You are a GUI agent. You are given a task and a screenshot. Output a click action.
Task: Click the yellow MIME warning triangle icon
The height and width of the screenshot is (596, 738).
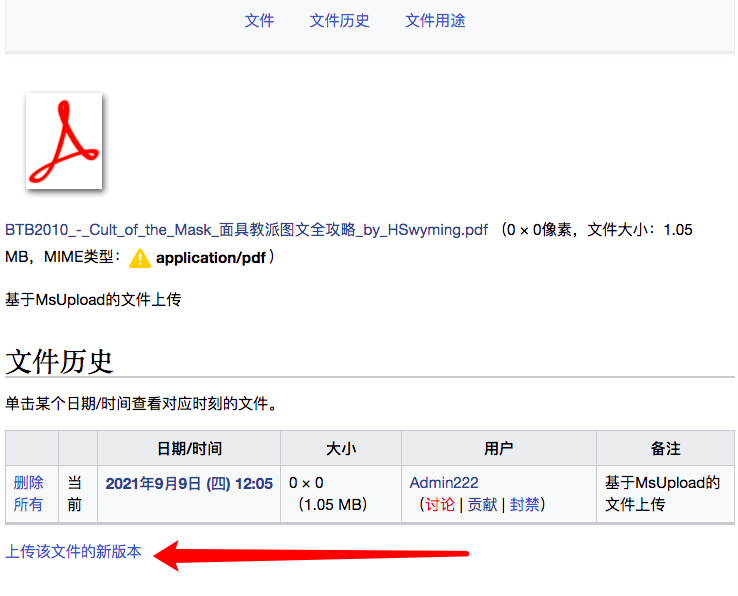tap(140, 258)
